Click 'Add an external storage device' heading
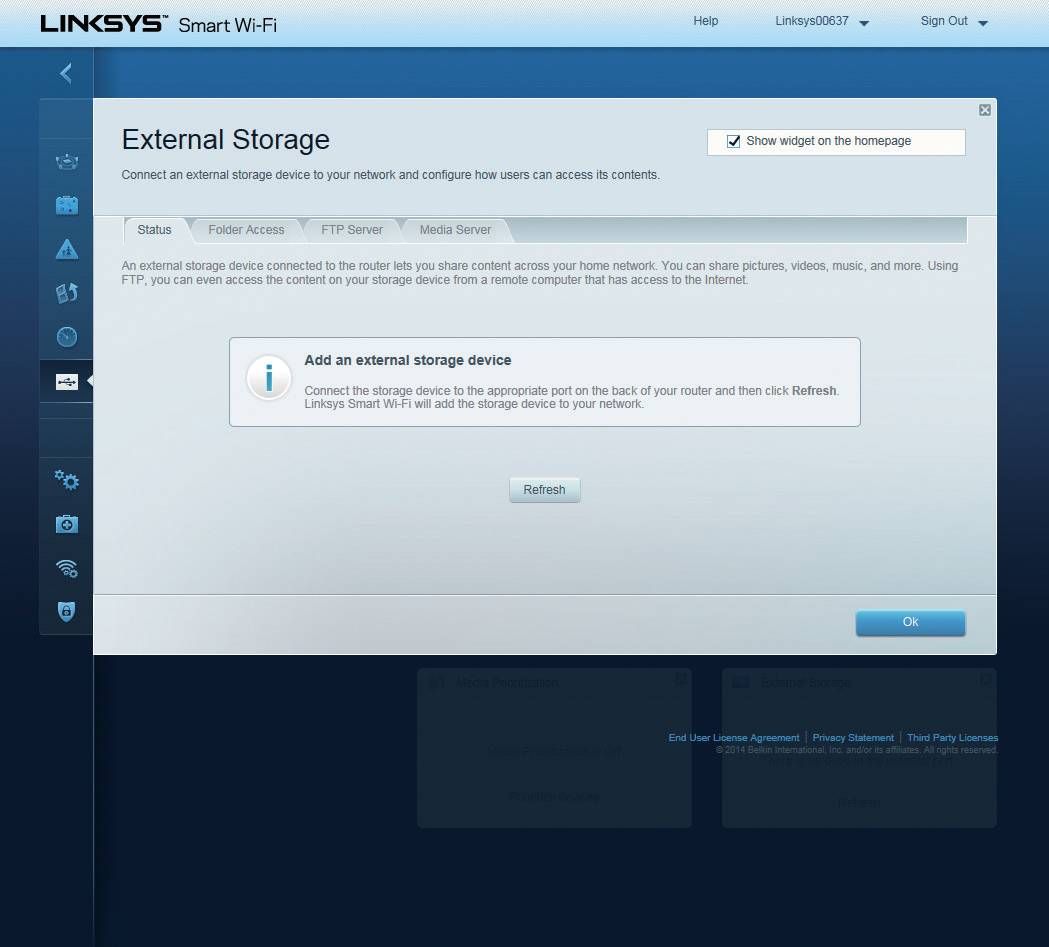Screen dimensions: 1049x947 pos(407,360)
